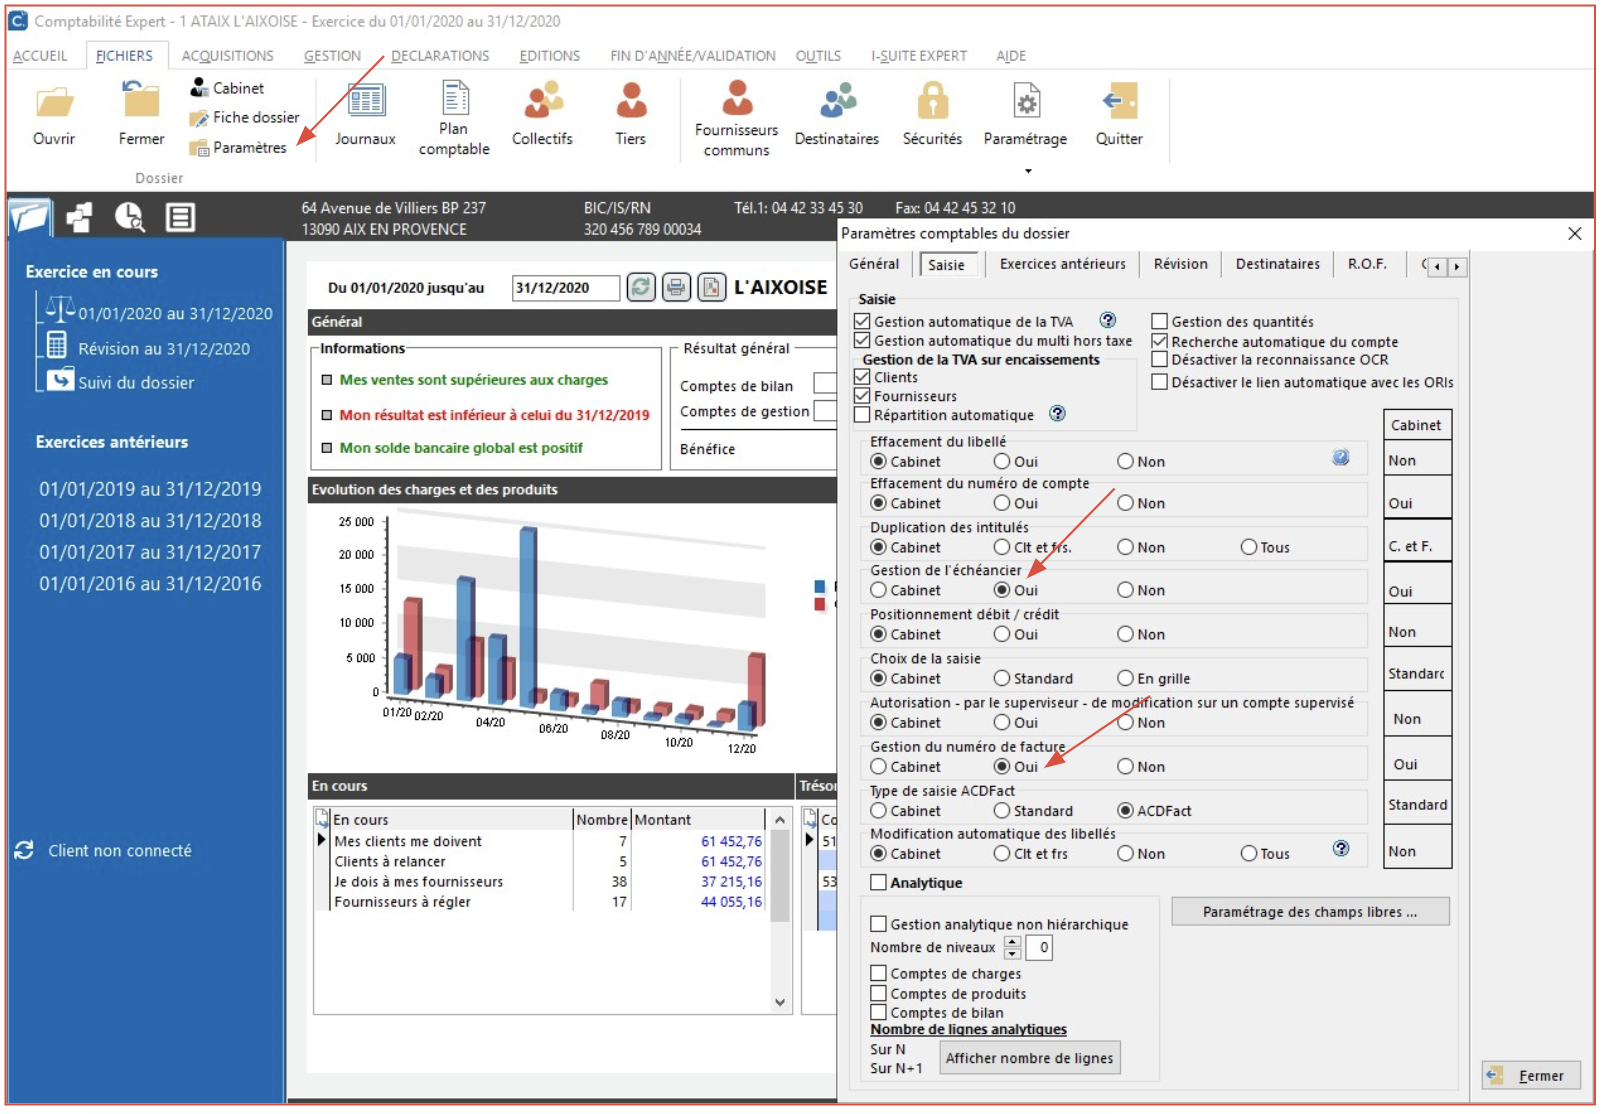
Task: Select the folder view icon in the dark toolbar
Action: pos(30,216)
